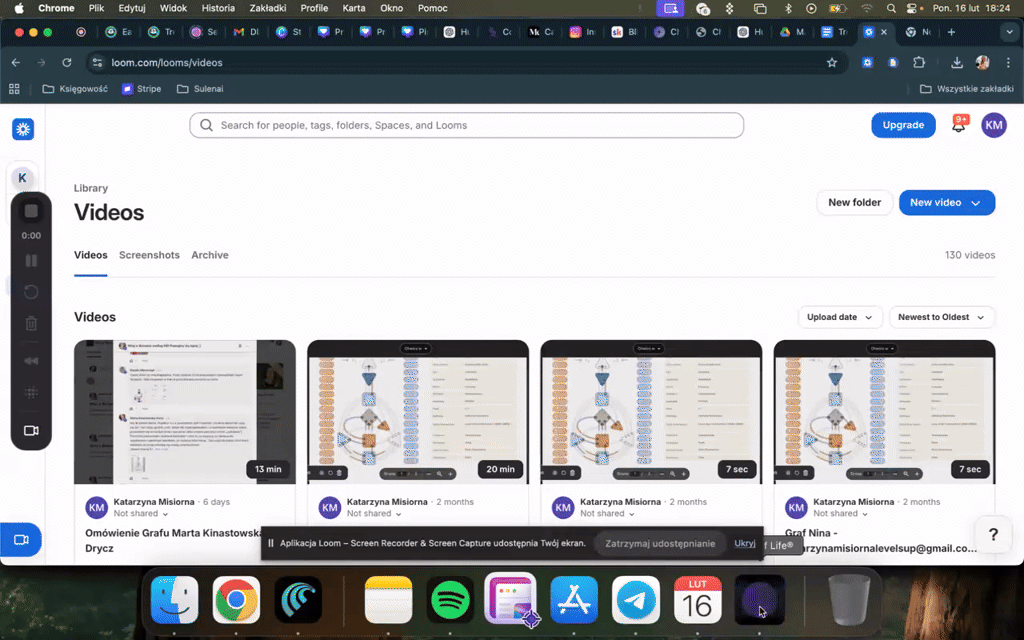Expand Not shared on the Graf Nina video
1024x640 pixels.
[x=840, y=514]
